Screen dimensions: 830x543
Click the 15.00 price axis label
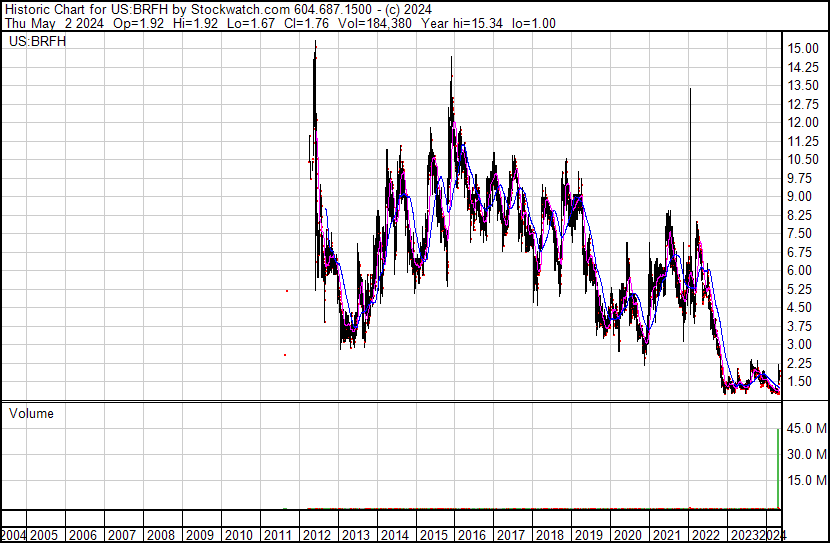coord(804,48)
